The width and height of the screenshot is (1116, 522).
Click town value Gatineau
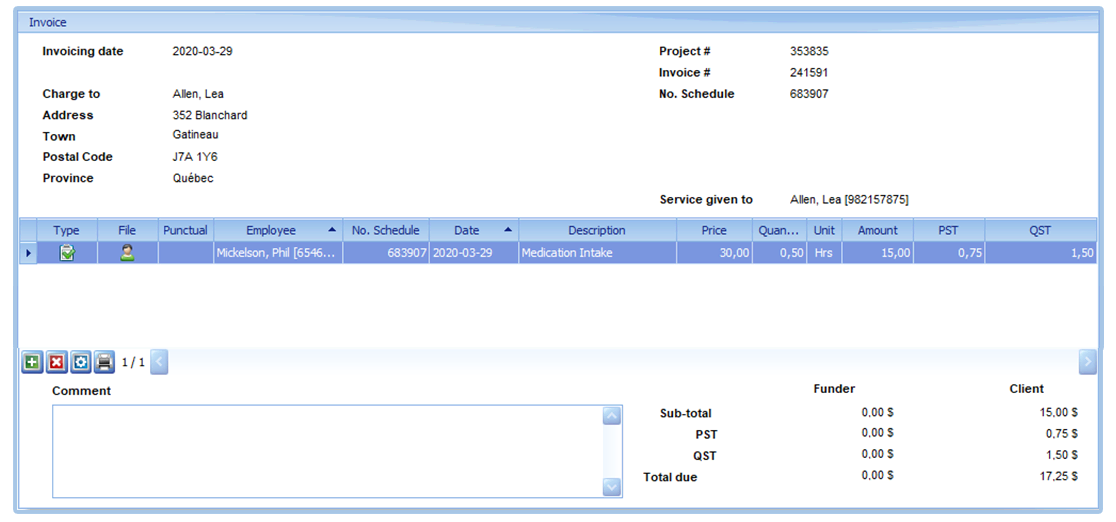[x=195, y=135]
